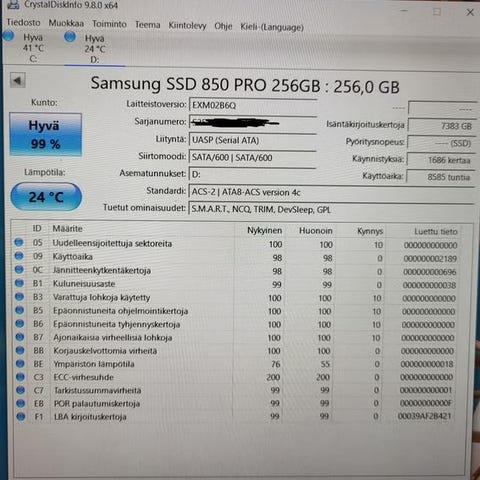Open the Teema menu

tap(148, 25)
